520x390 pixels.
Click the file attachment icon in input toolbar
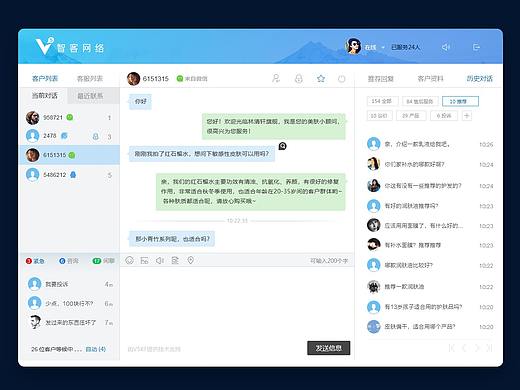coord(175,260)
